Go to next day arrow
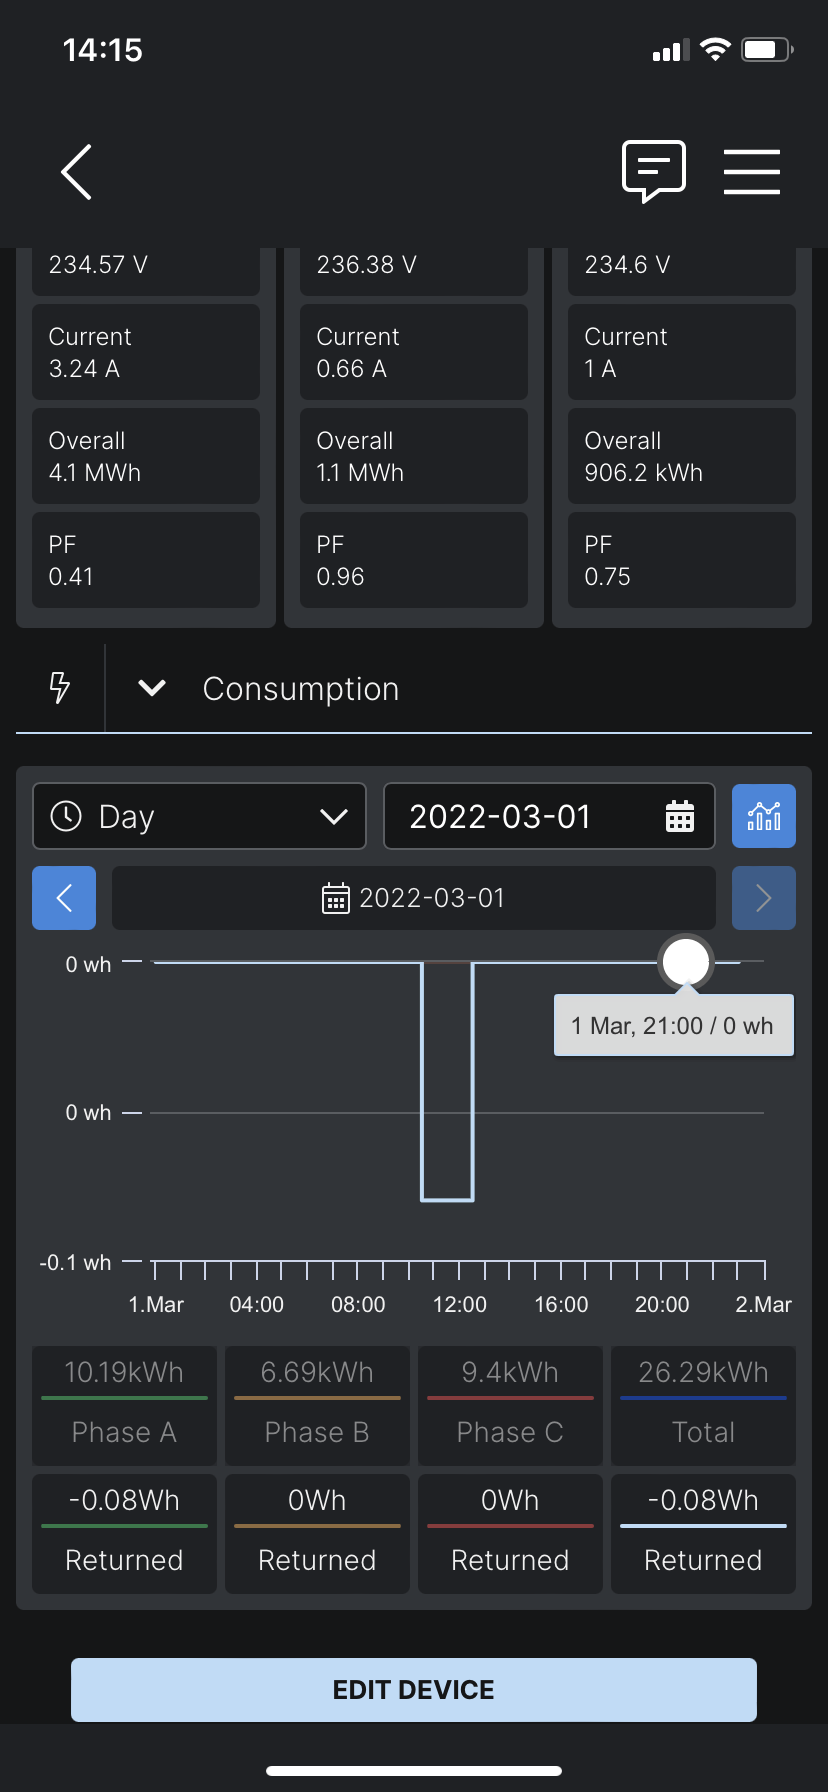828x1792 pixels. [764, 898]
